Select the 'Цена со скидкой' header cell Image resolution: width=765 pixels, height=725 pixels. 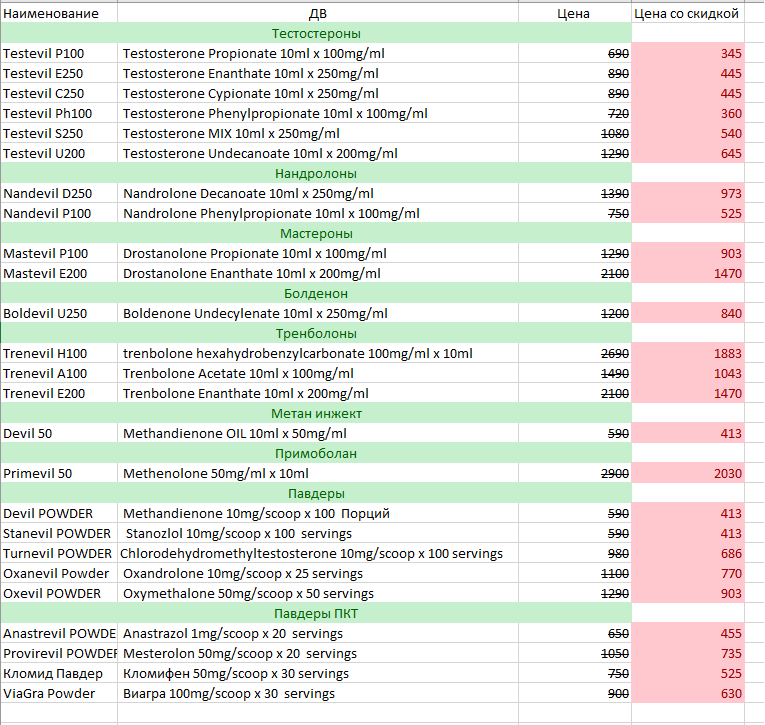coord(686,13)
